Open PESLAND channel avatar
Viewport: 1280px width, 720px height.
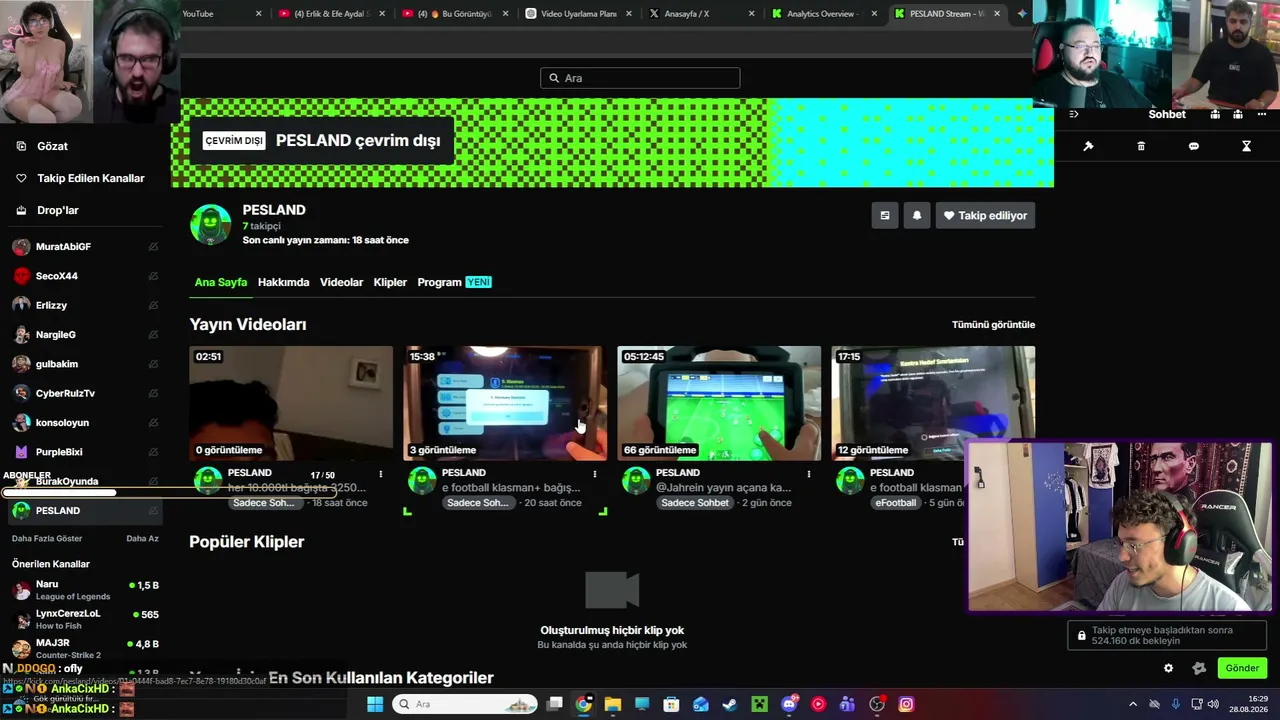pos(210,224)
